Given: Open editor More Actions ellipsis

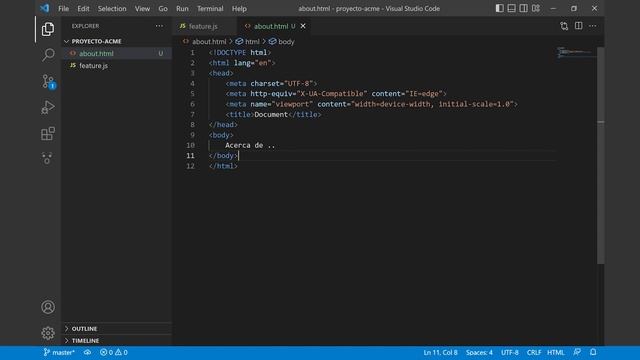Looking at the screenshot, I should pos(592,26).
